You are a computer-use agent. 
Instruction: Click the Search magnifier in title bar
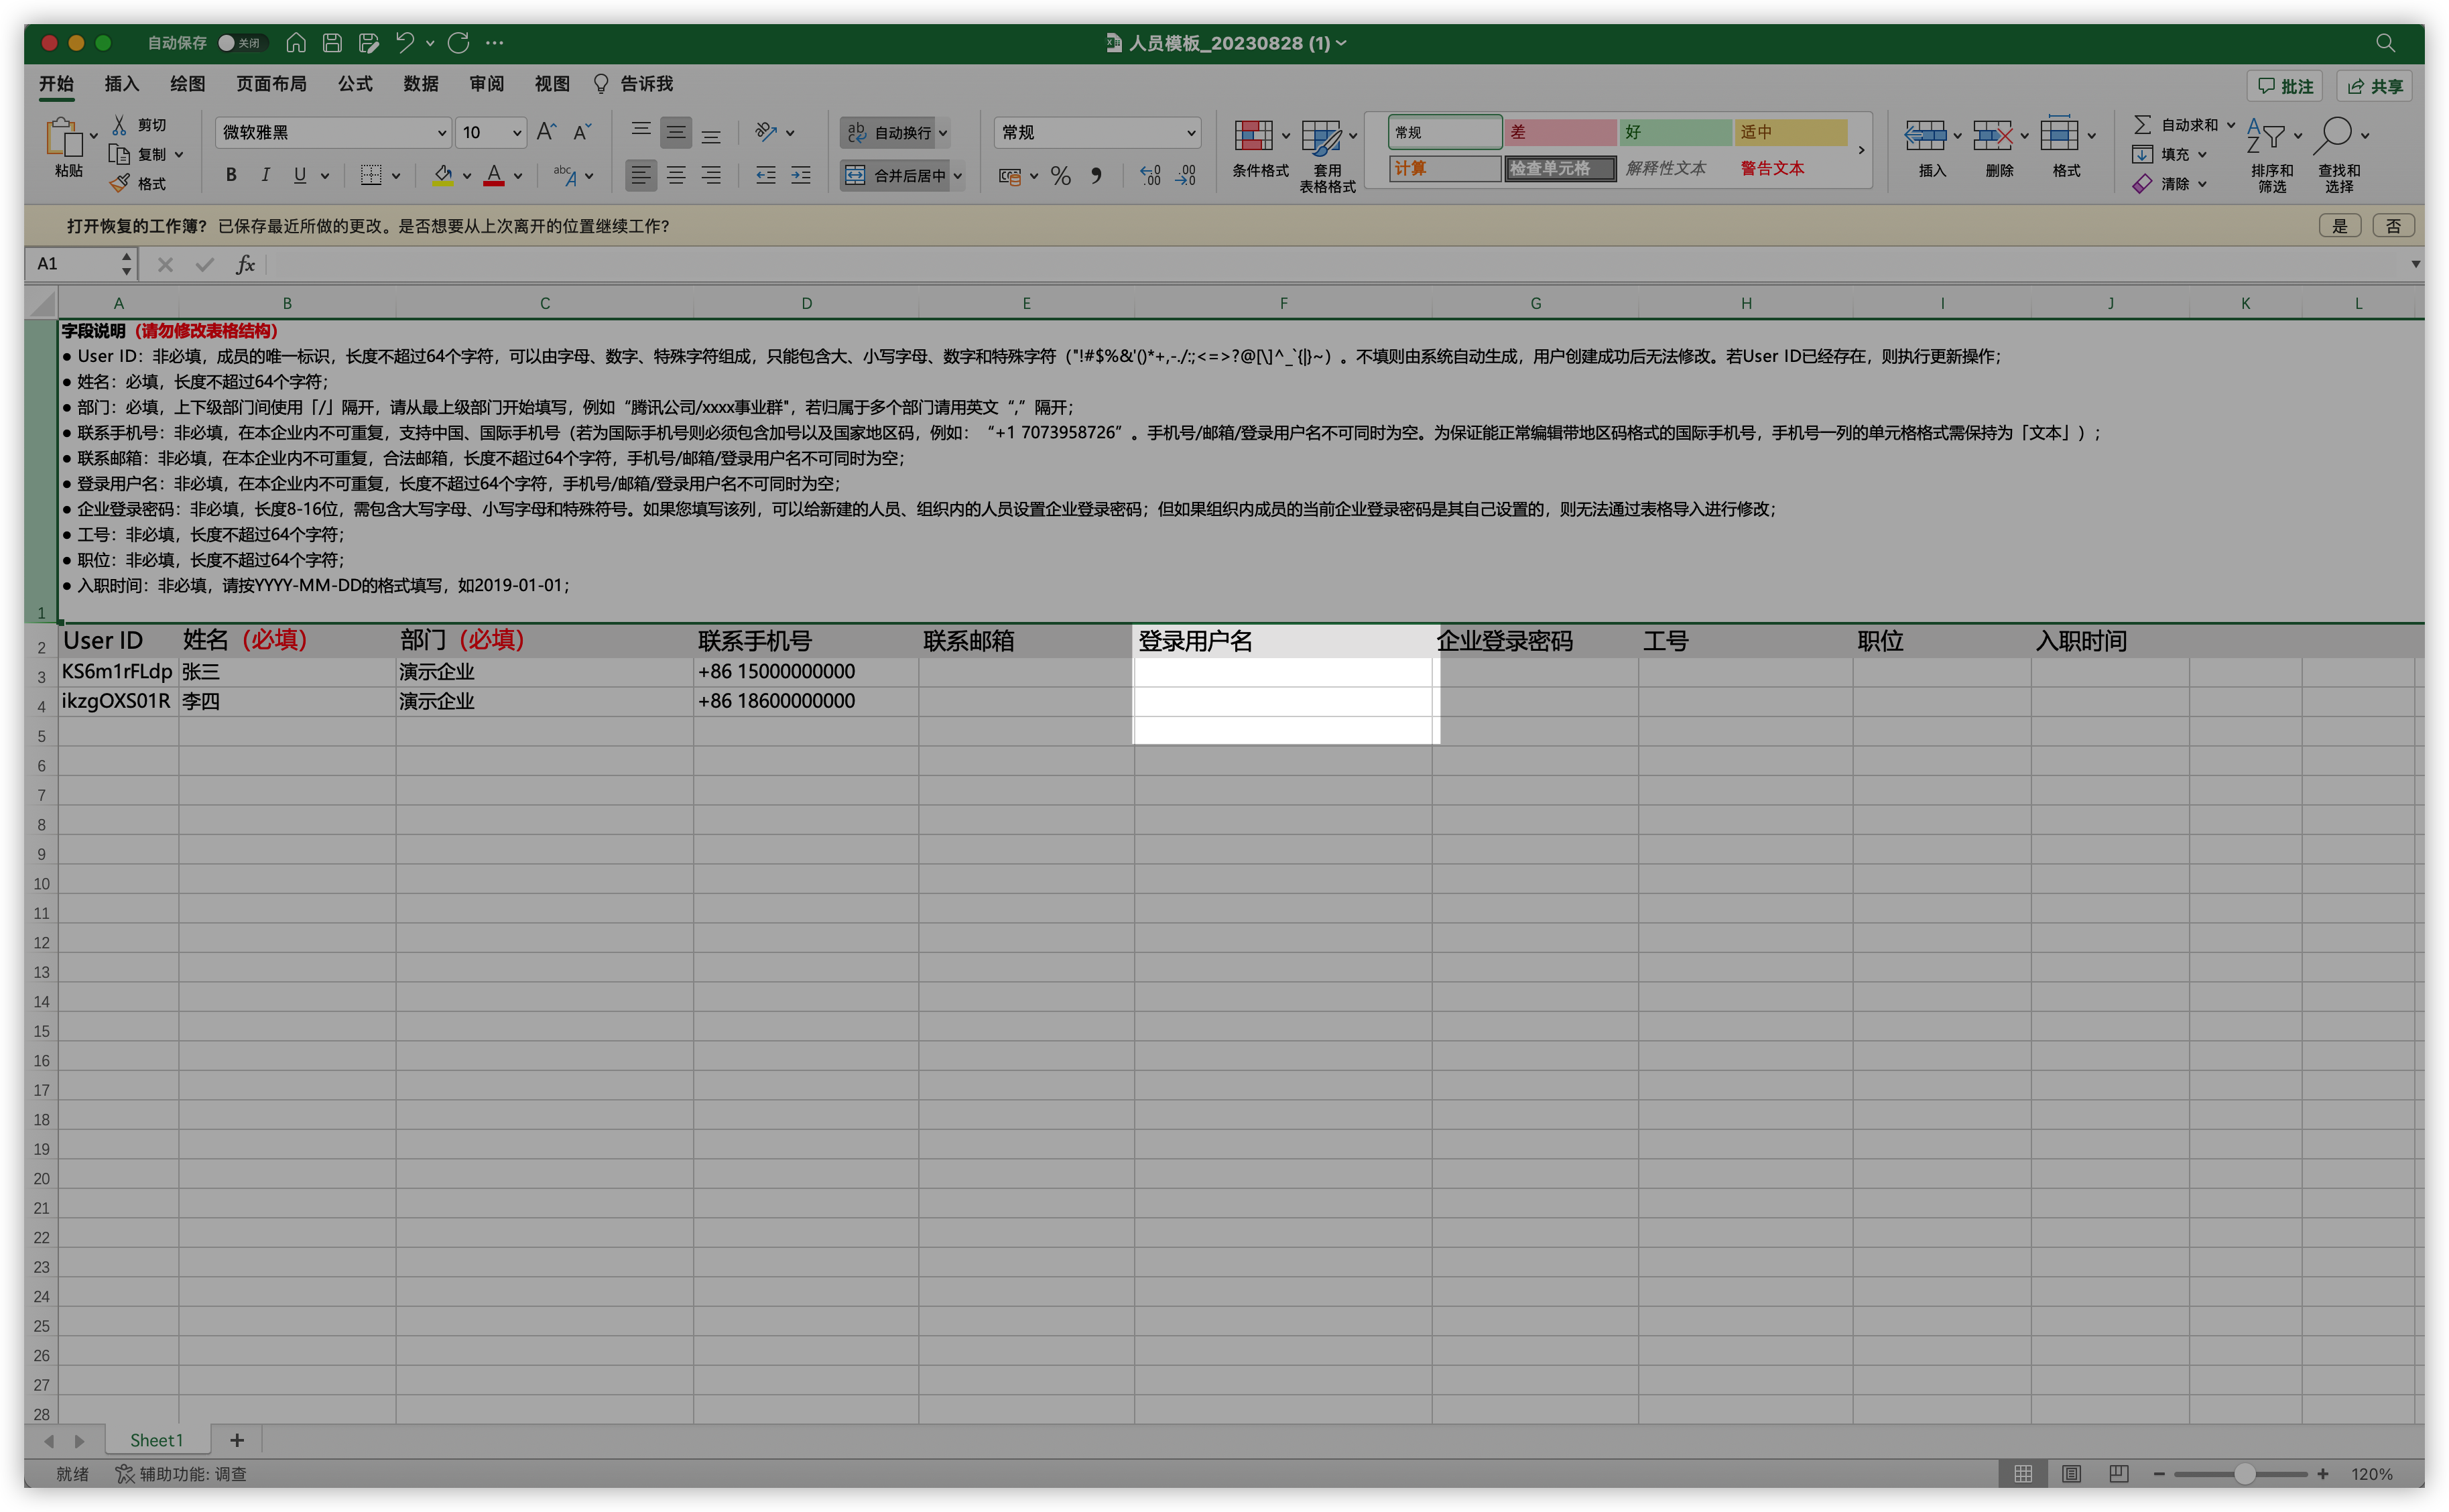pyautogui.click(x=2385, y=43)
